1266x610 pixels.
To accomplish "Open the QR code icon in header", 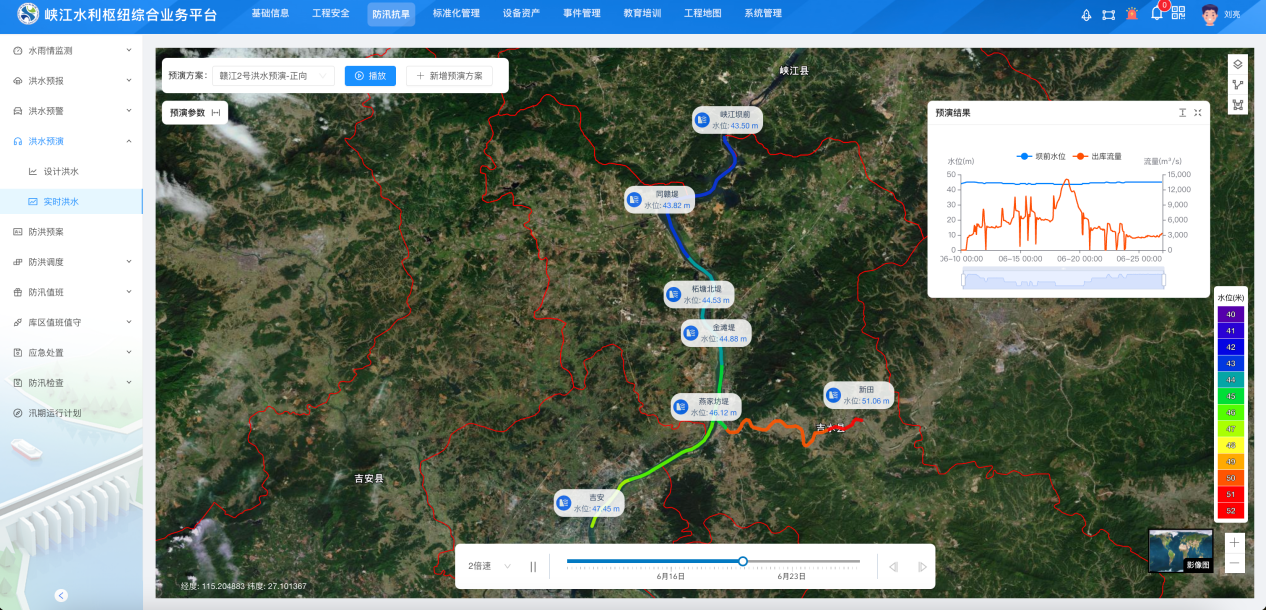I will coord(1178,14).
